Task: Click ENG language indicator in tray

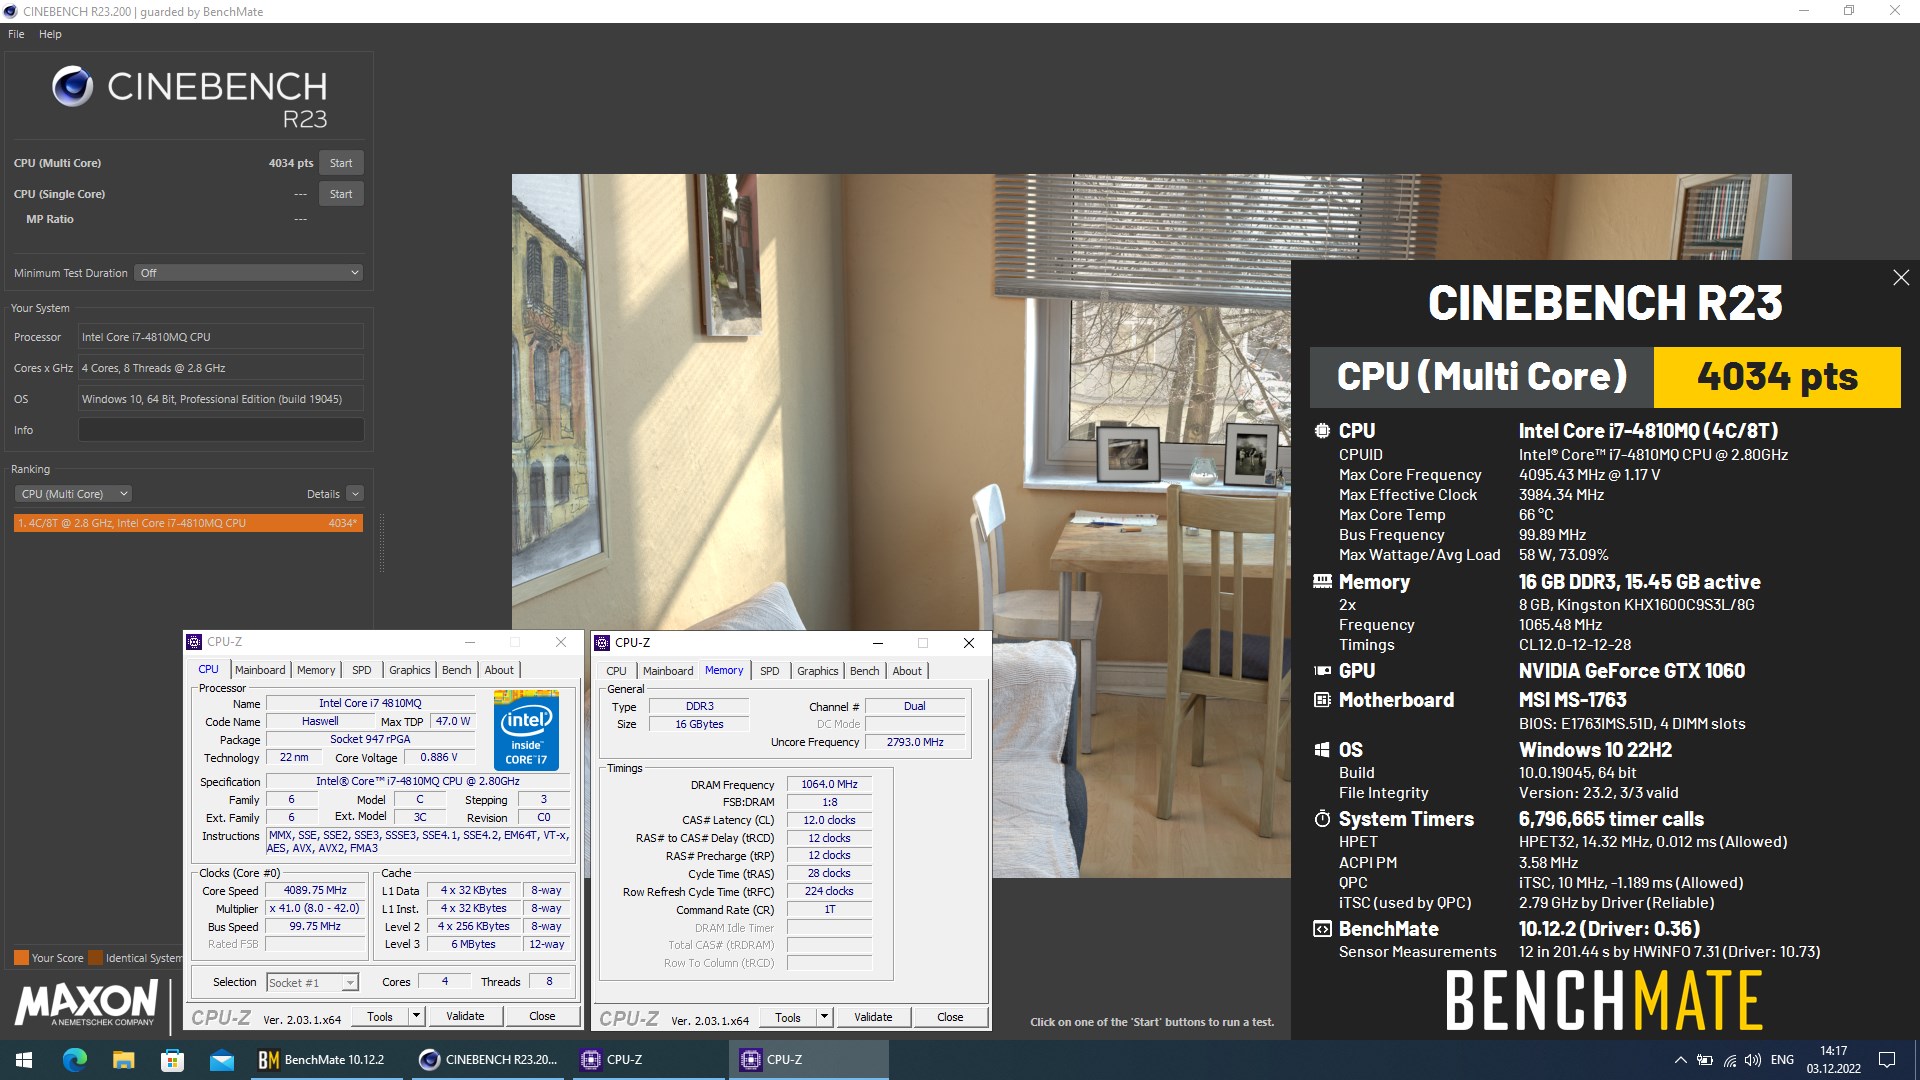Action: pos(1782,1060)
